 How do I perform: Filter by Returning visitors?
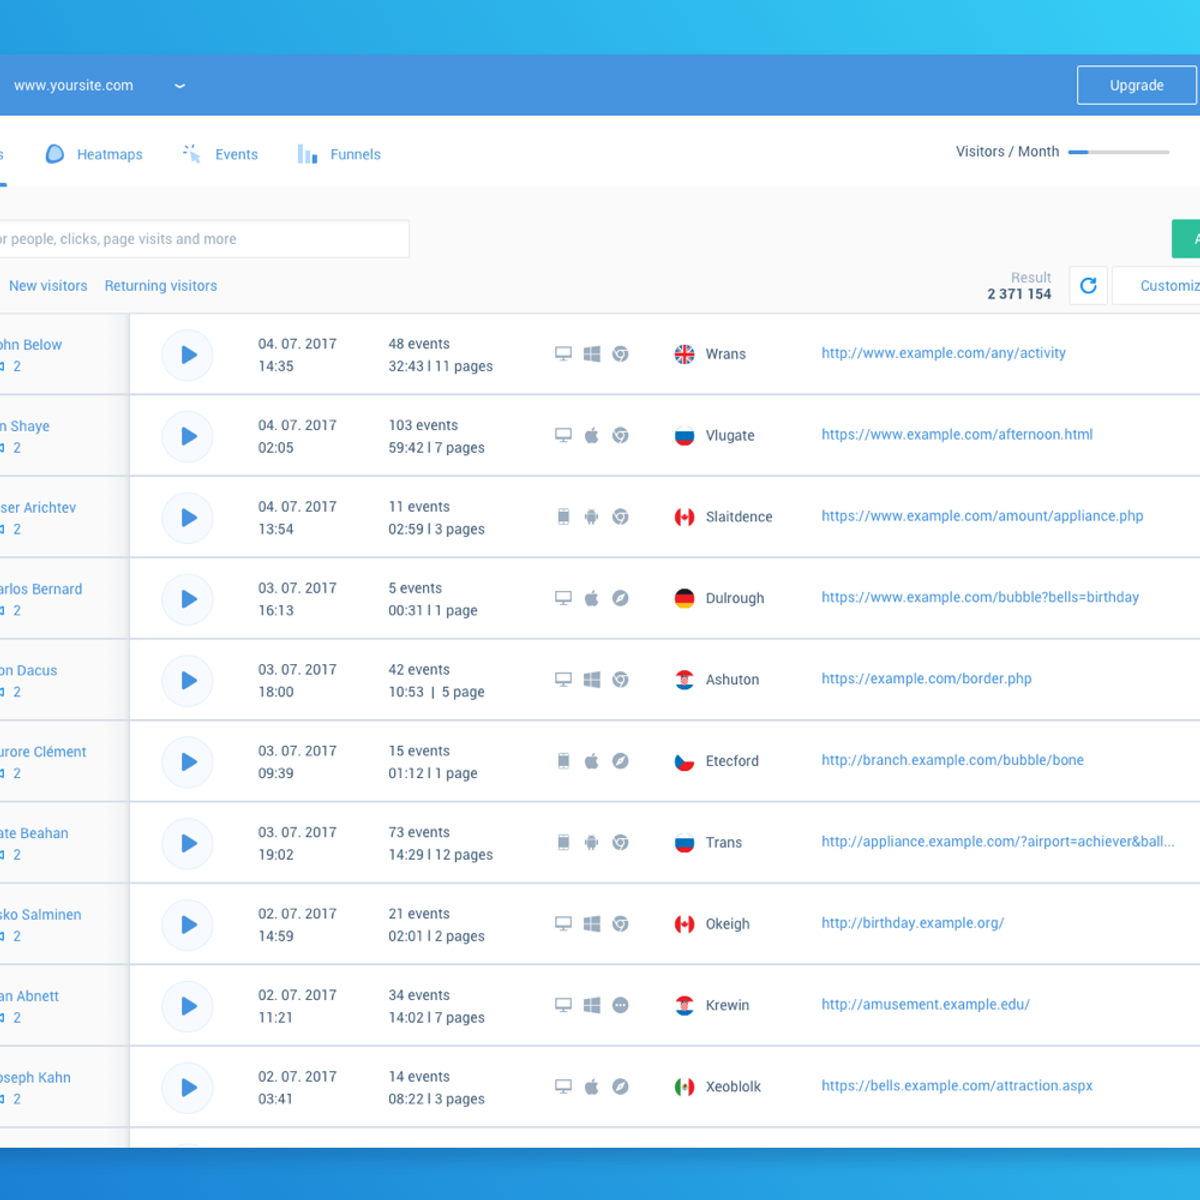tap(160, 286)
